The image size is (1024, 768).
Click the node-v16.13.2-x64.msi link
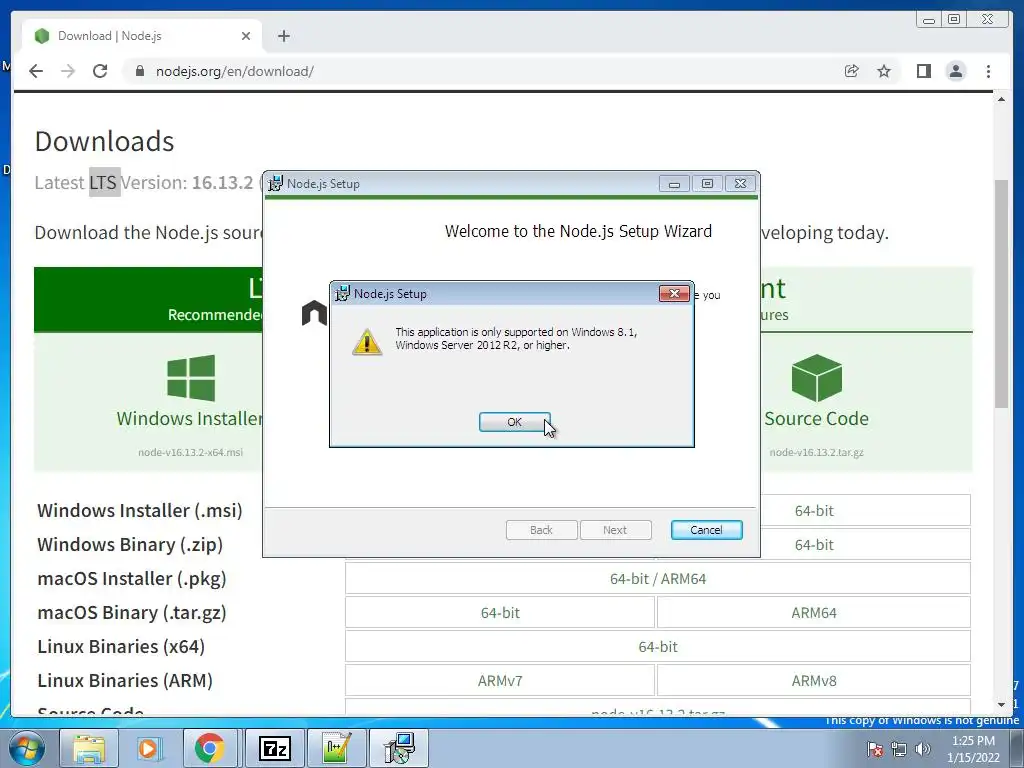tap(191, 452)
